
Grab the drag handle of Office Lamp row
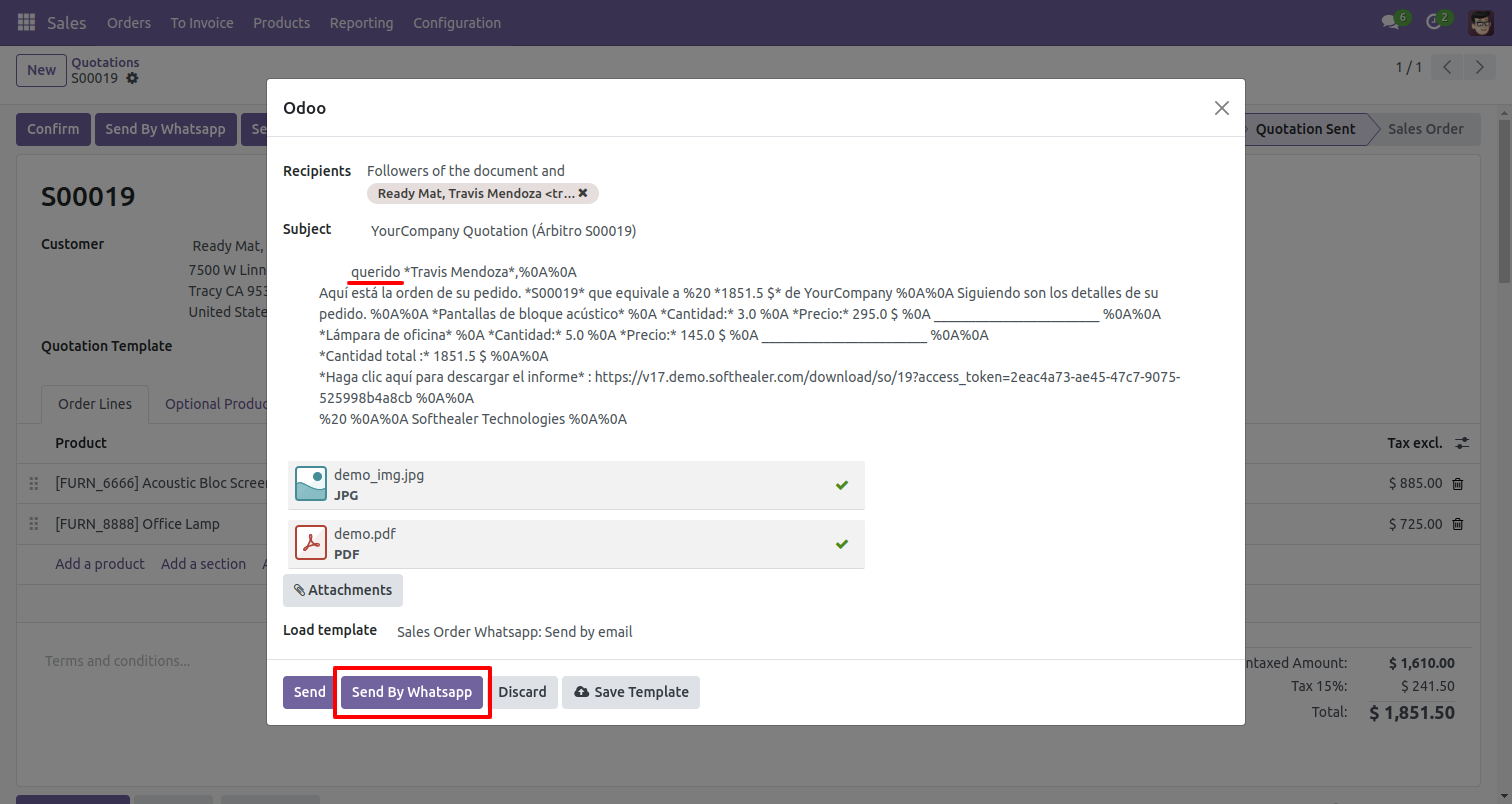pyautogui.click(x=33, y=524)
